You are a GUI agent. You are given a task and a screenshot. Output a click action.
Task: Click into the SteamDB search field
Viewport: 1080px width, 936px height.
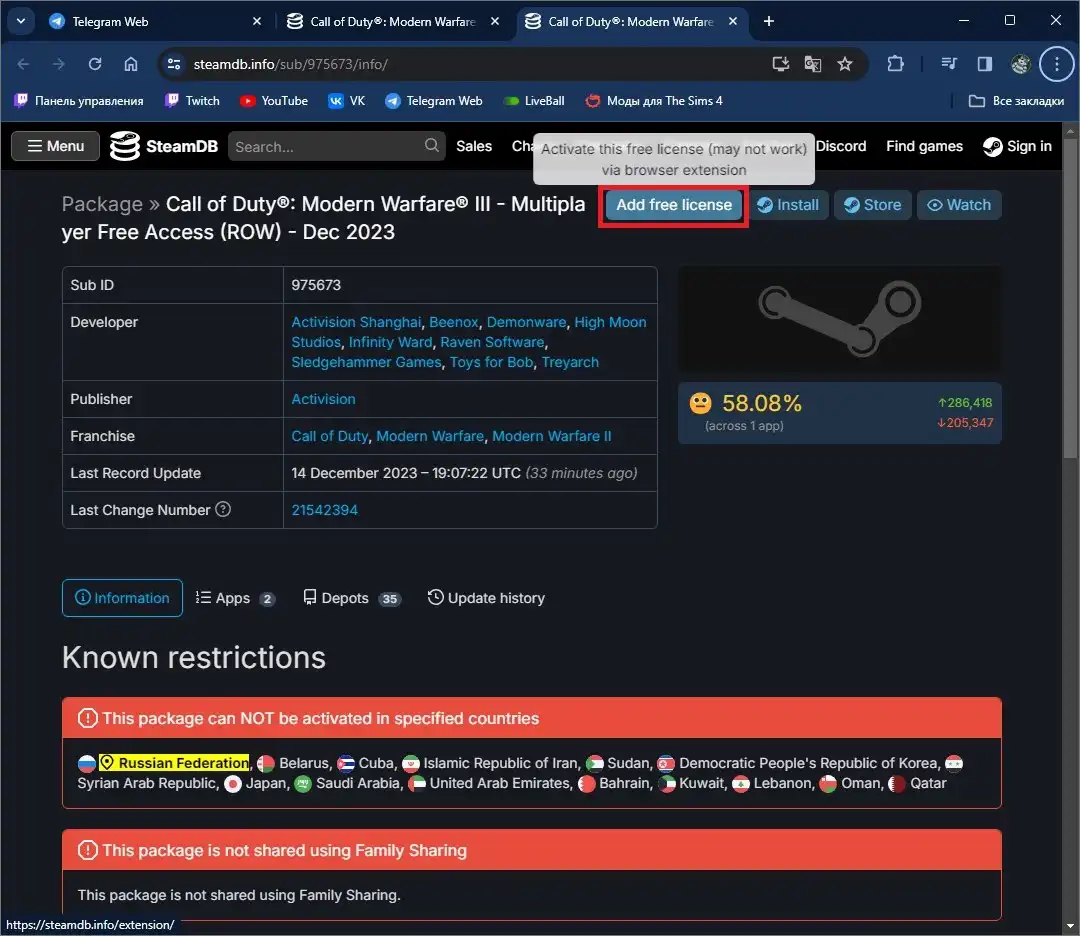pyautogui.click(x=325, y=146)
